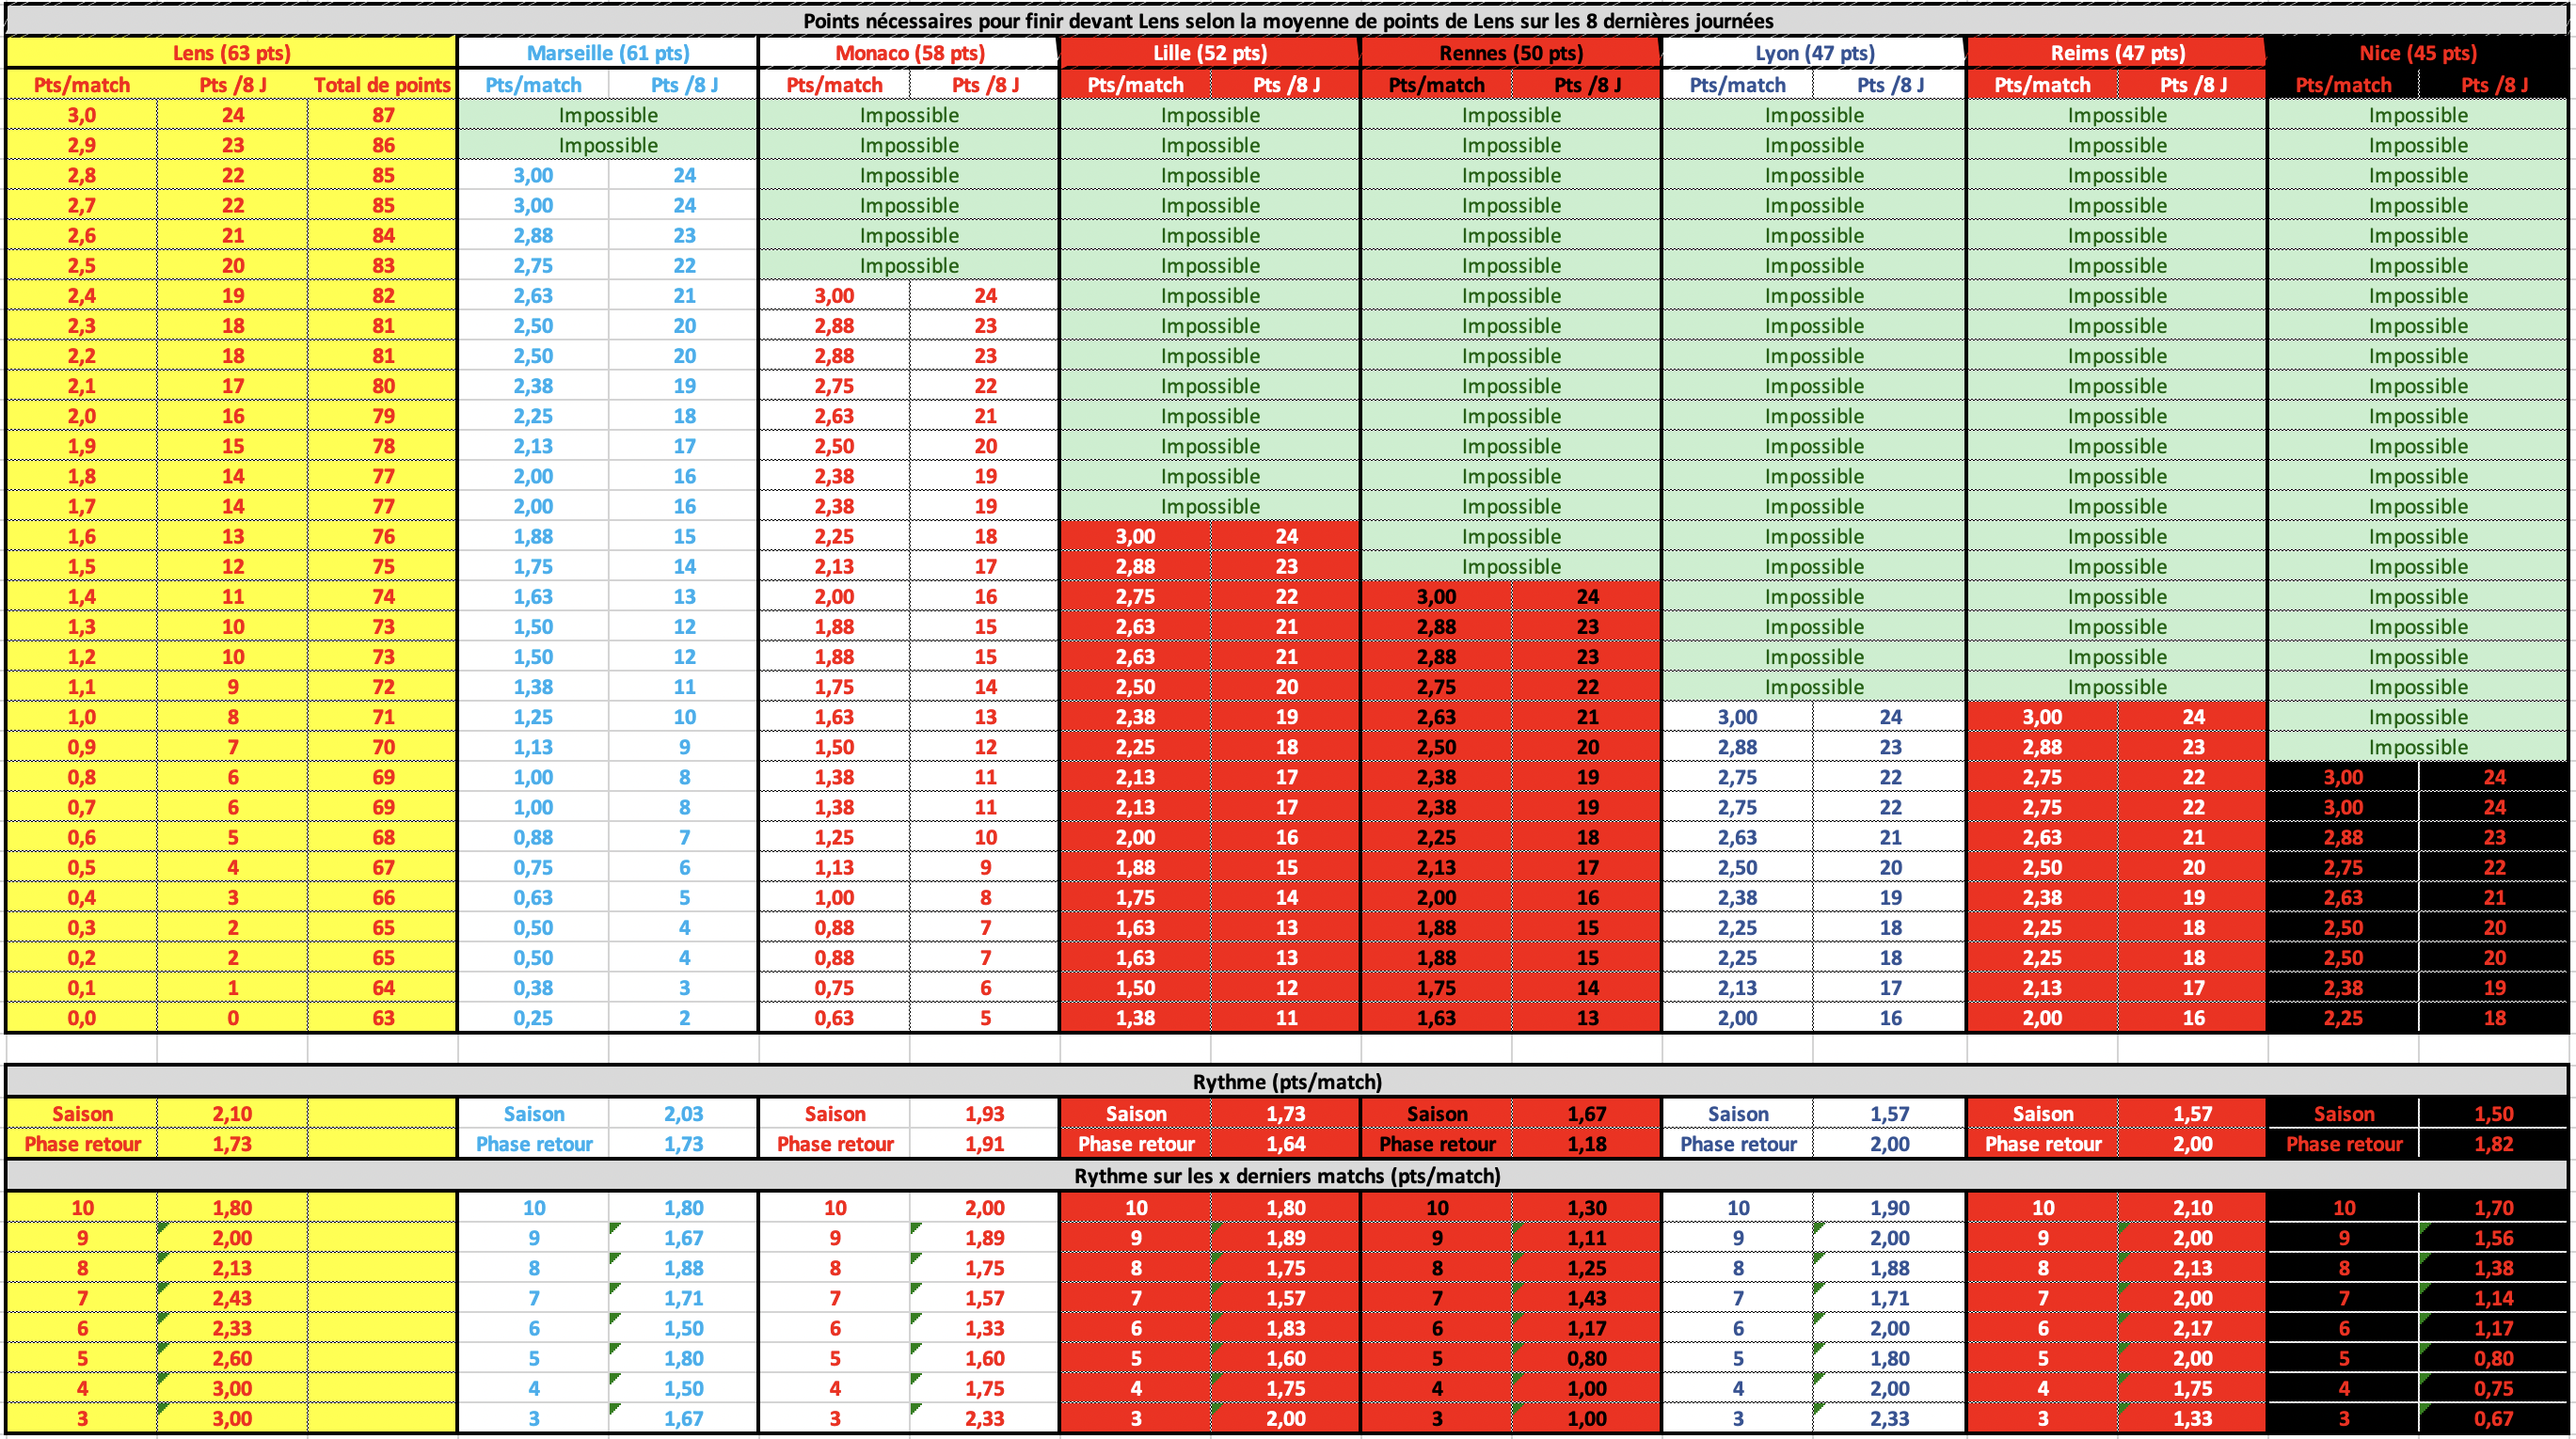Click the 'Rennes (50 pts)' header cell
This screenshot has height=1439, width=2576.
[1511, 53]
